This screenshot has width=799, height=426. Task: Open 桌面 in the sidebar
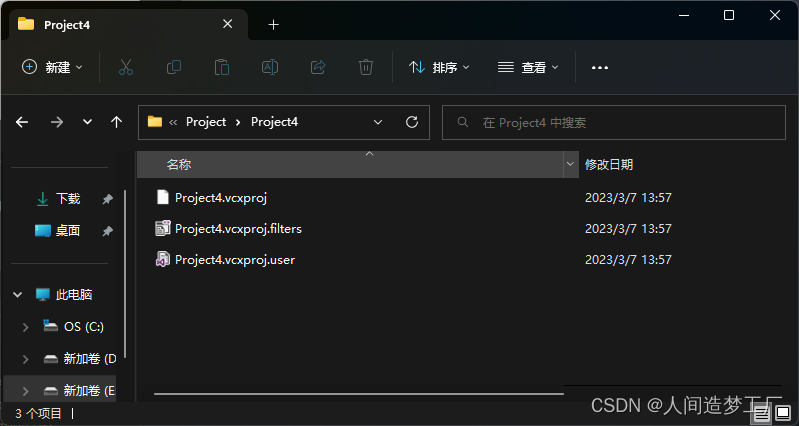67,231
